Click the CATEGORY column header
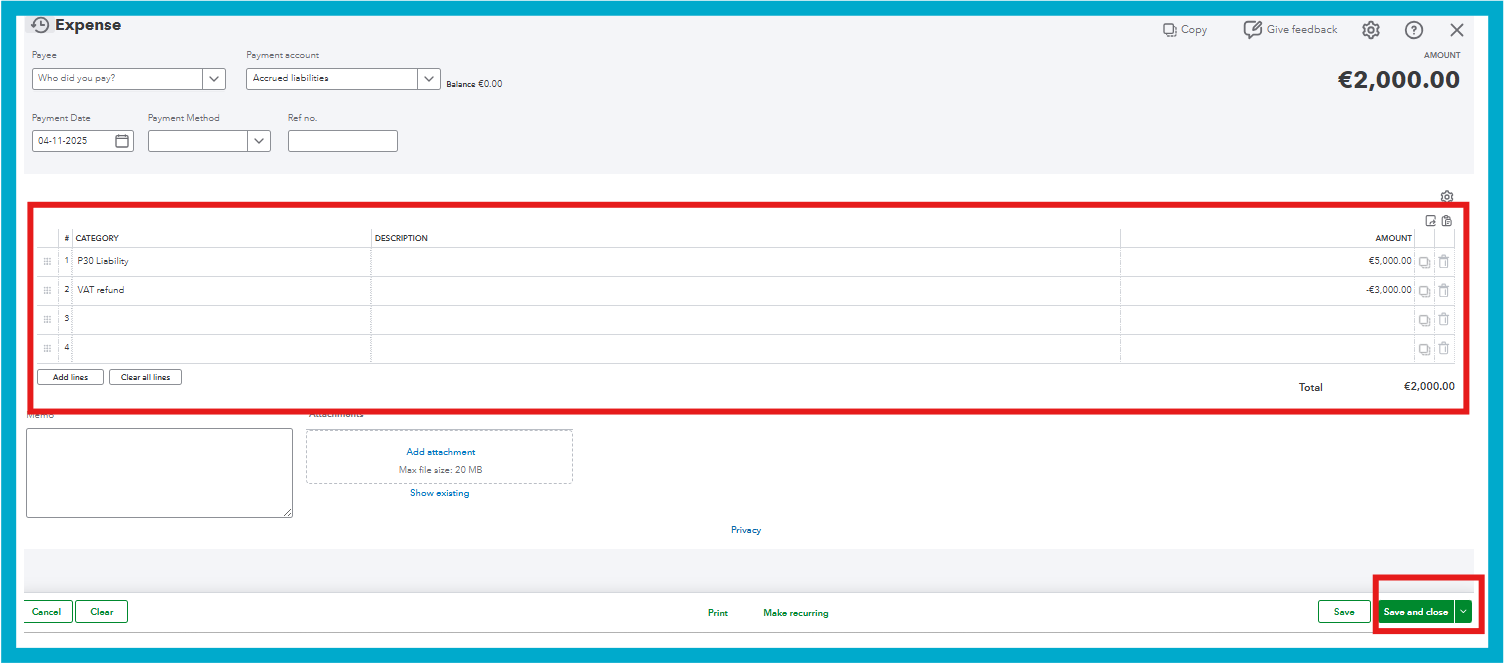This screenshot has height=664, width=1504. coord(97,238)
